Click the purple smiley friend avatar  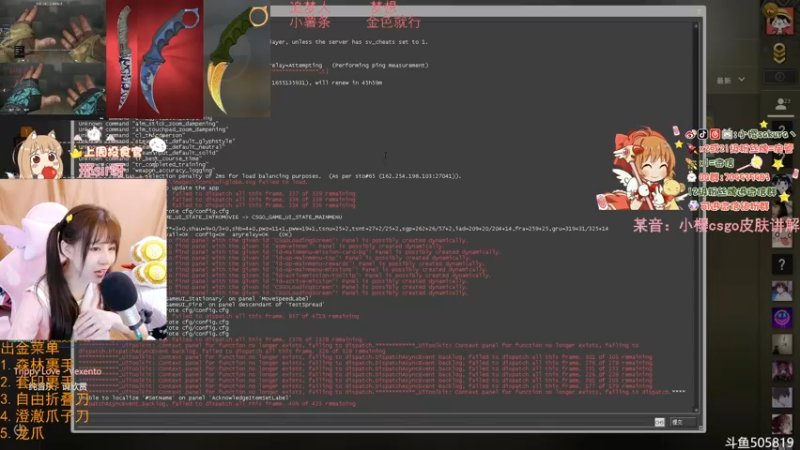pyautogui.click(x=782, y=318)
